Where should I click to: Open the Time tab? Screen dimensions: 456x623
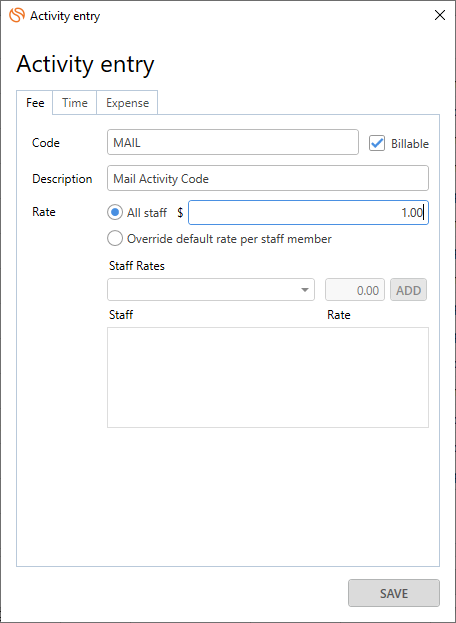point(75,103)
